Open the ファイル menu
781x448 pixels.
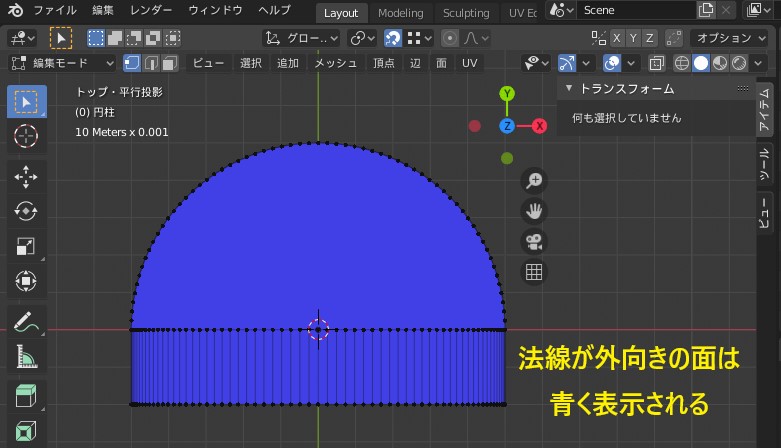coord(55,10)
